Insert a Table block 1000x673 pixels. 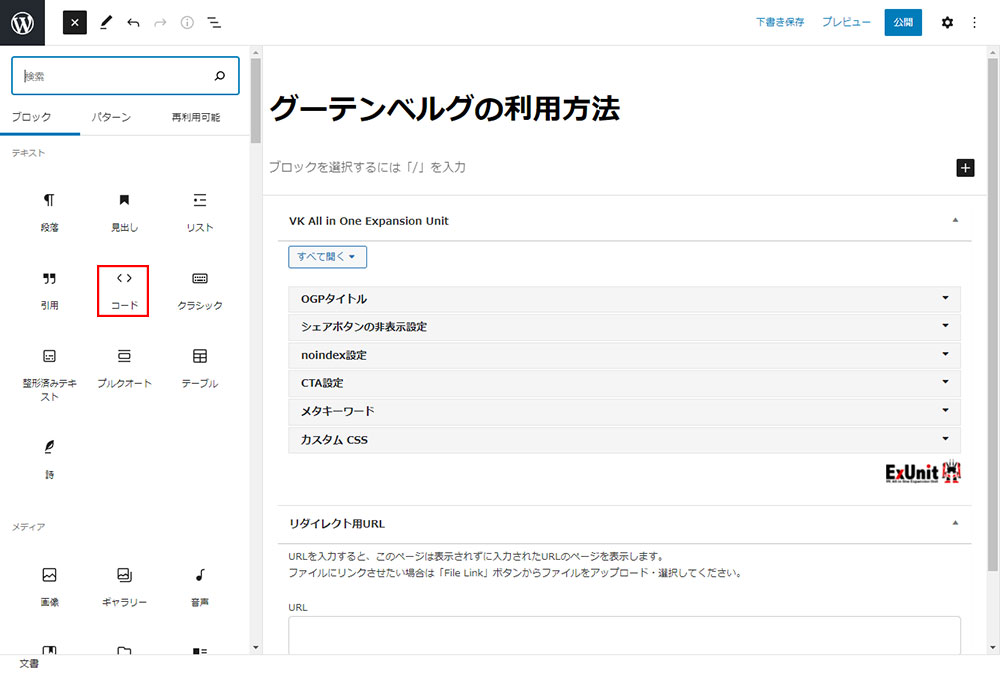199,367
